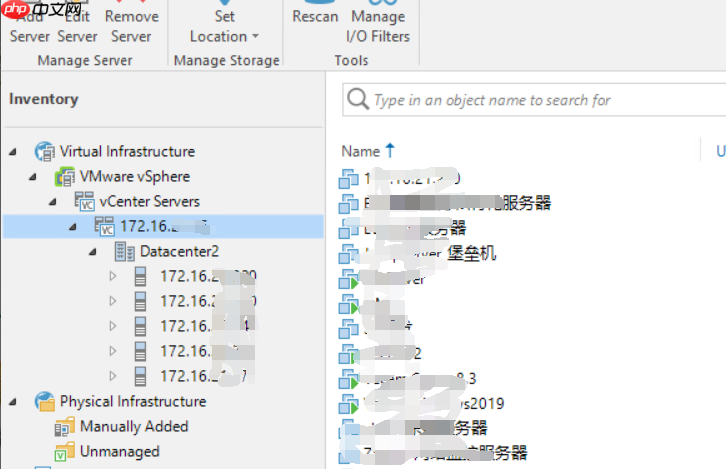Collapse the vCenter Servers node
Viewport: 726px width, 469px height.
[53, 202]
